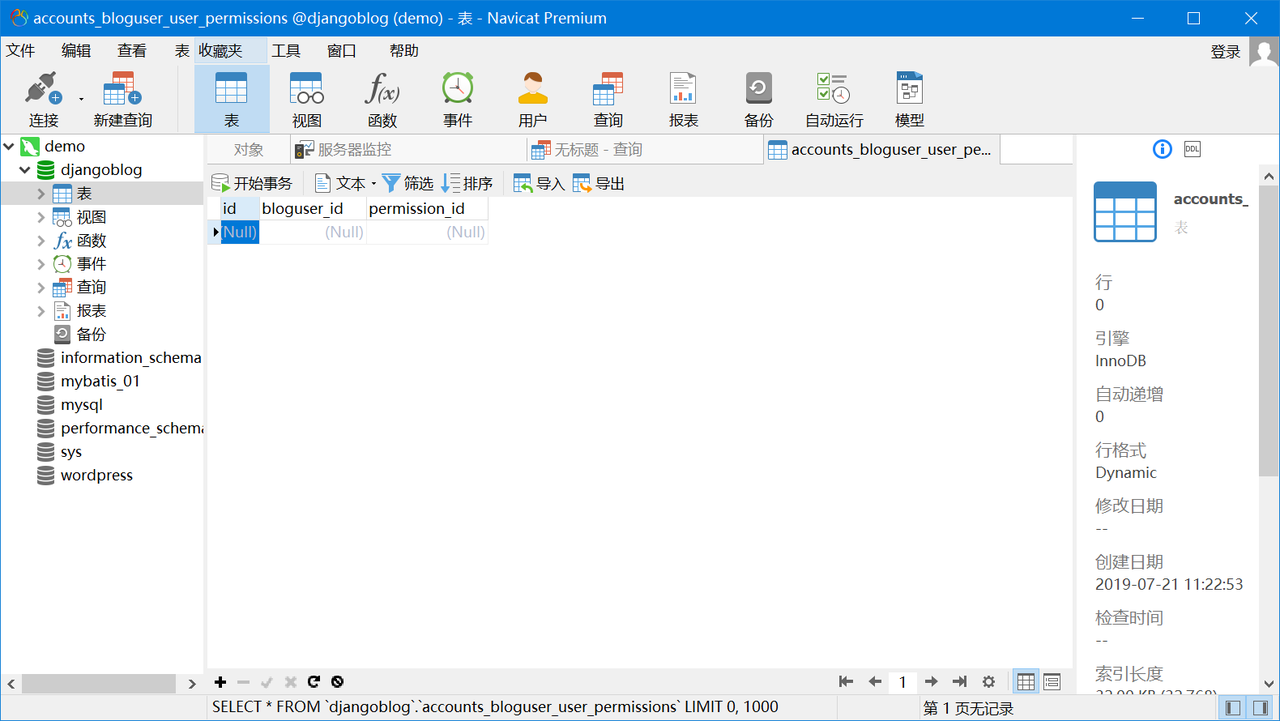The image size is (1280, 721).
Task: Switch to grid view at bottom
Action: [x=1026, y=682]
